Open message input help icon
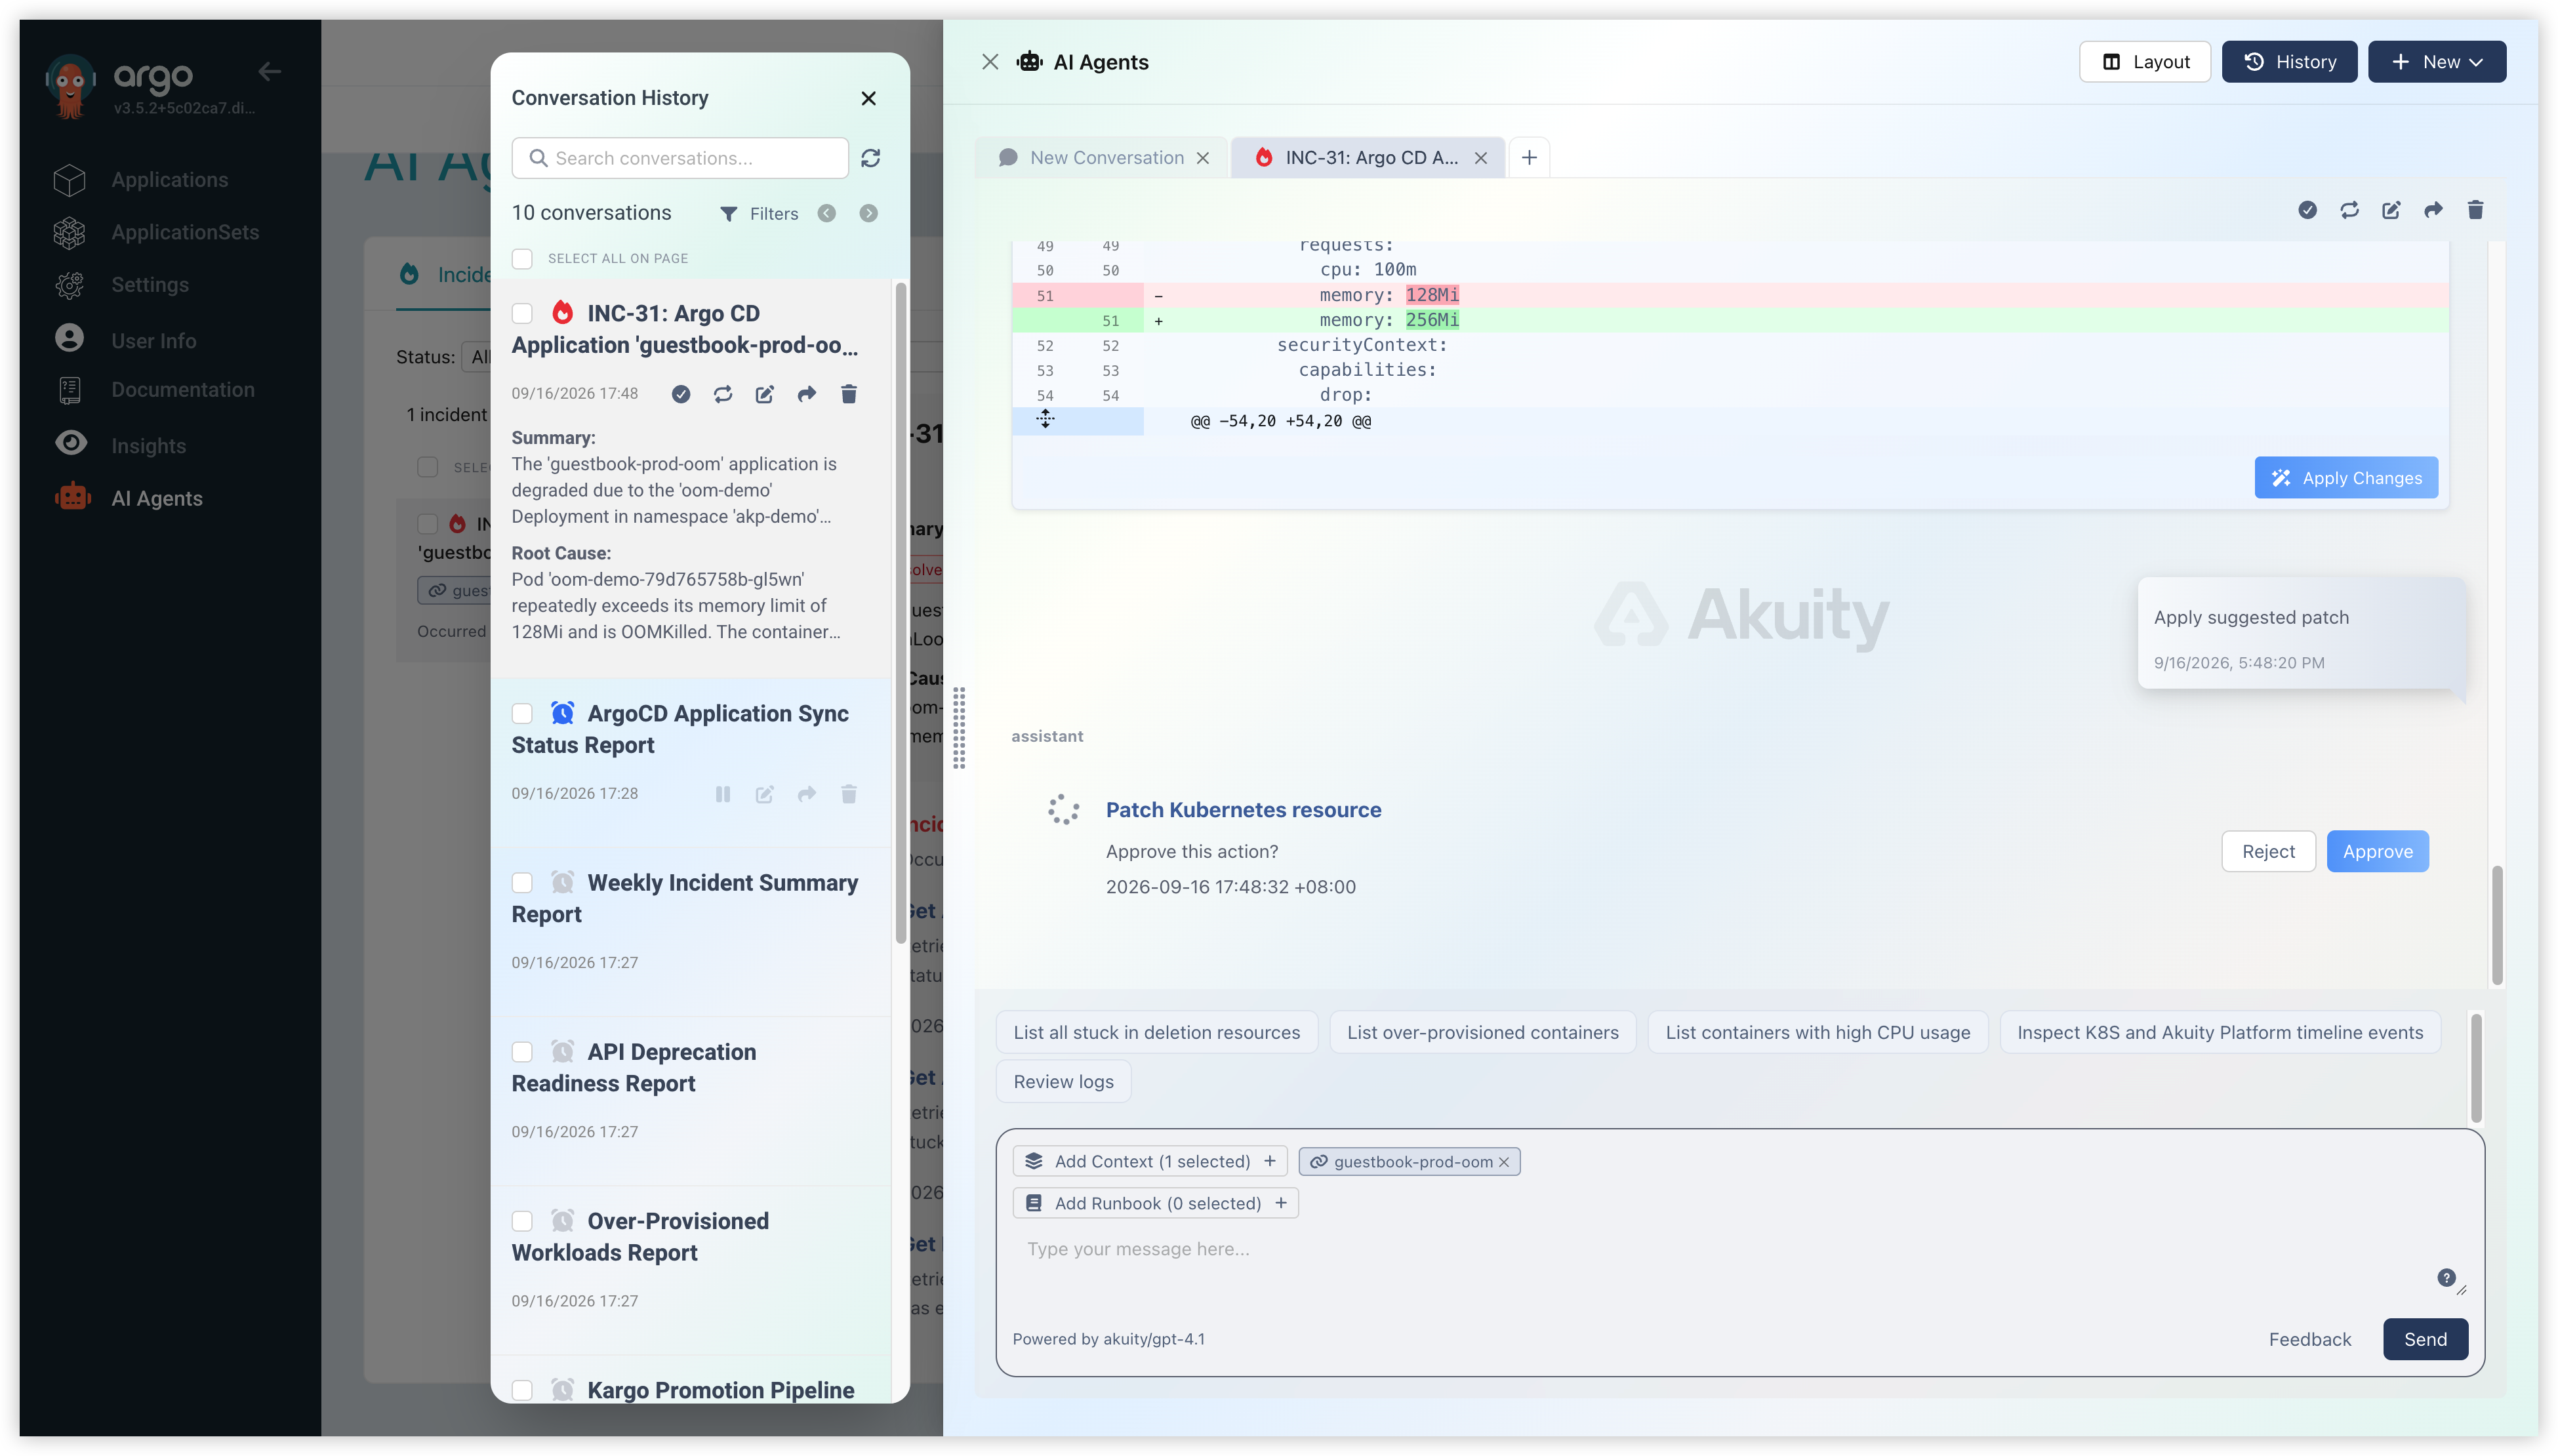Image resolution: width=2558 pixels, height=1456 pixels. pyautogui.click(x=2446, y=1277)
